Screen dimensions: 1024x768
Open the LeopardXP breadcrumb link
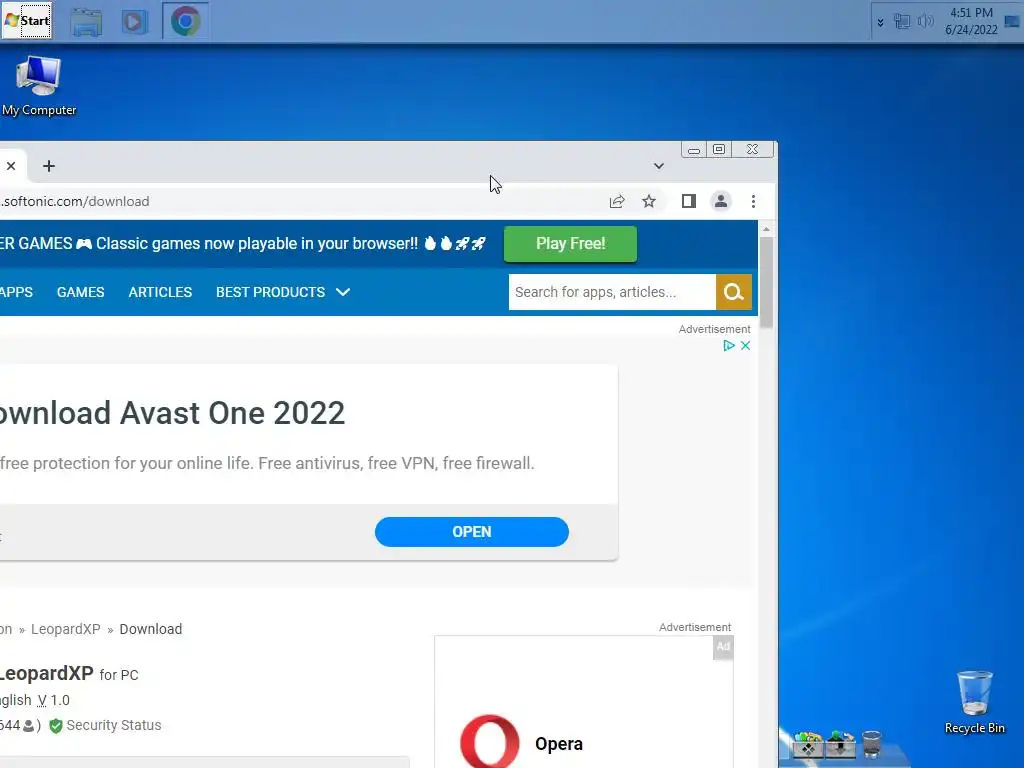pos(65,629)
